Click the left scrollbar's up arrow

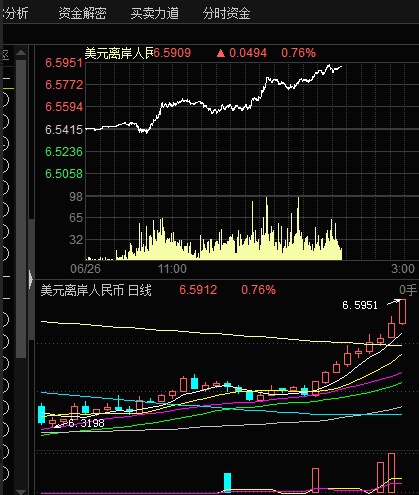click(21, 53)
